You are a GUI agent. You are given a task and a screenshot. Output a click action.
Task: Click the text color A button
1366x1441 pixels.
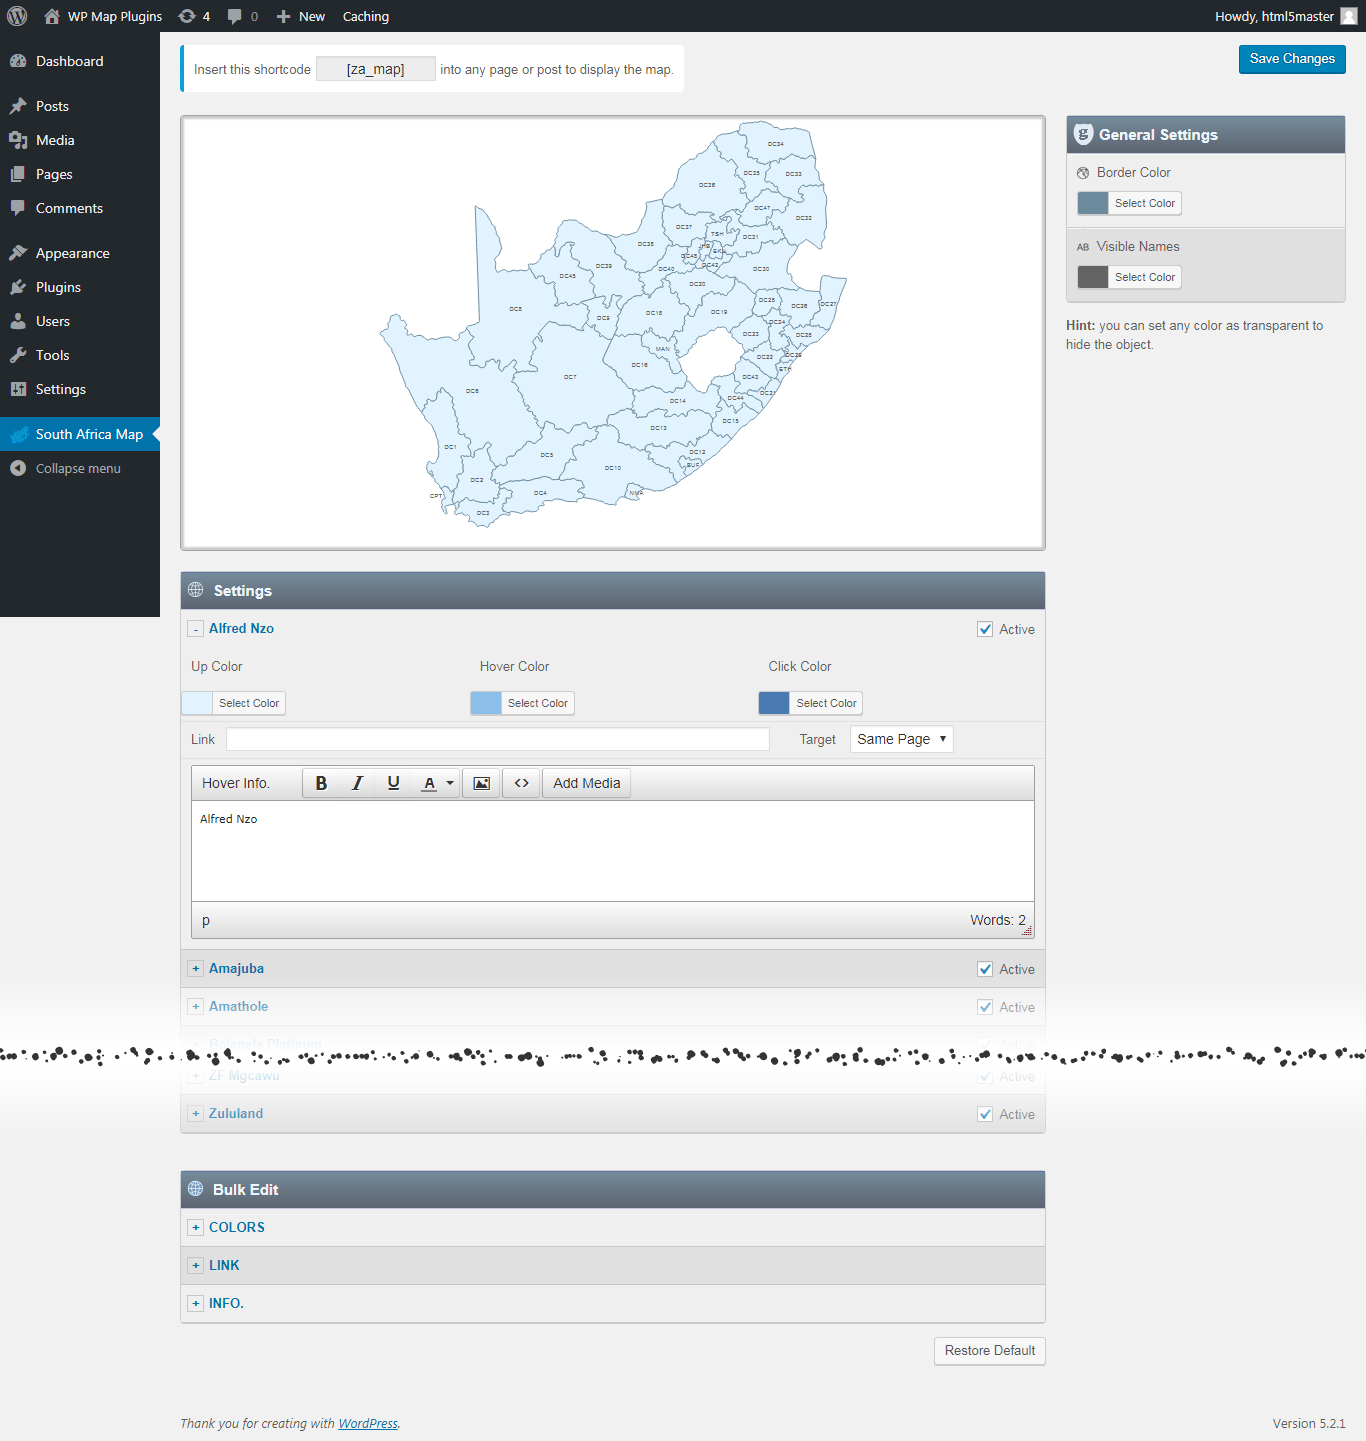[x=429, y=783]
